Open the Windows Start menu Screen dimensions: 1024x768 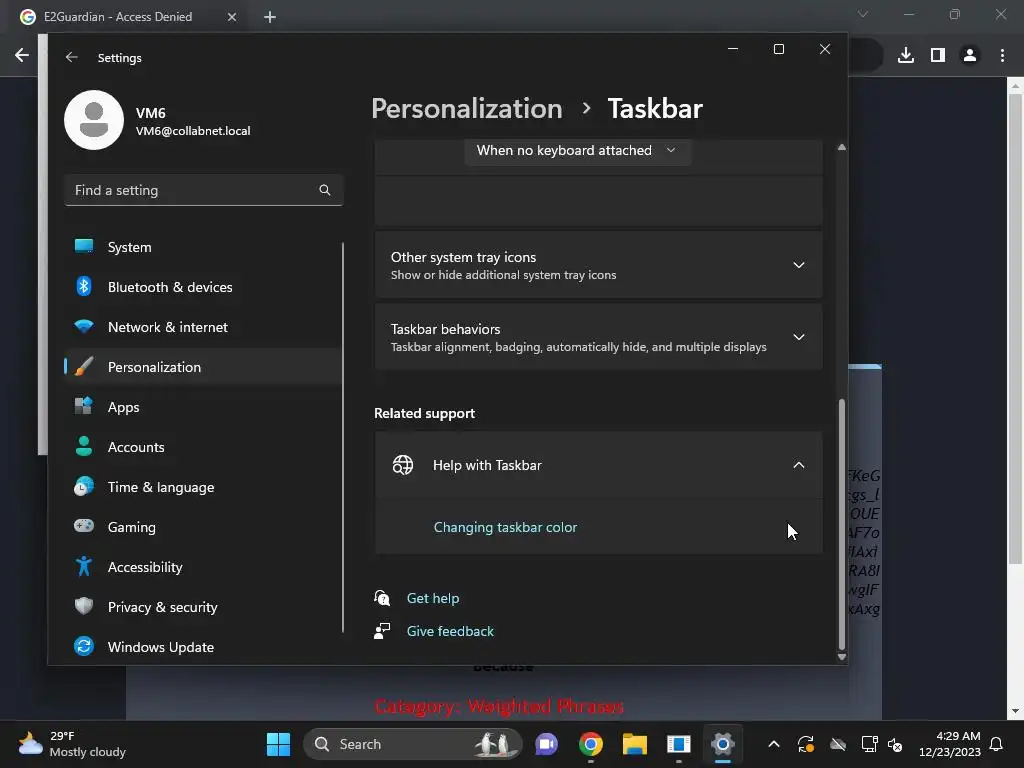[278, 744]
